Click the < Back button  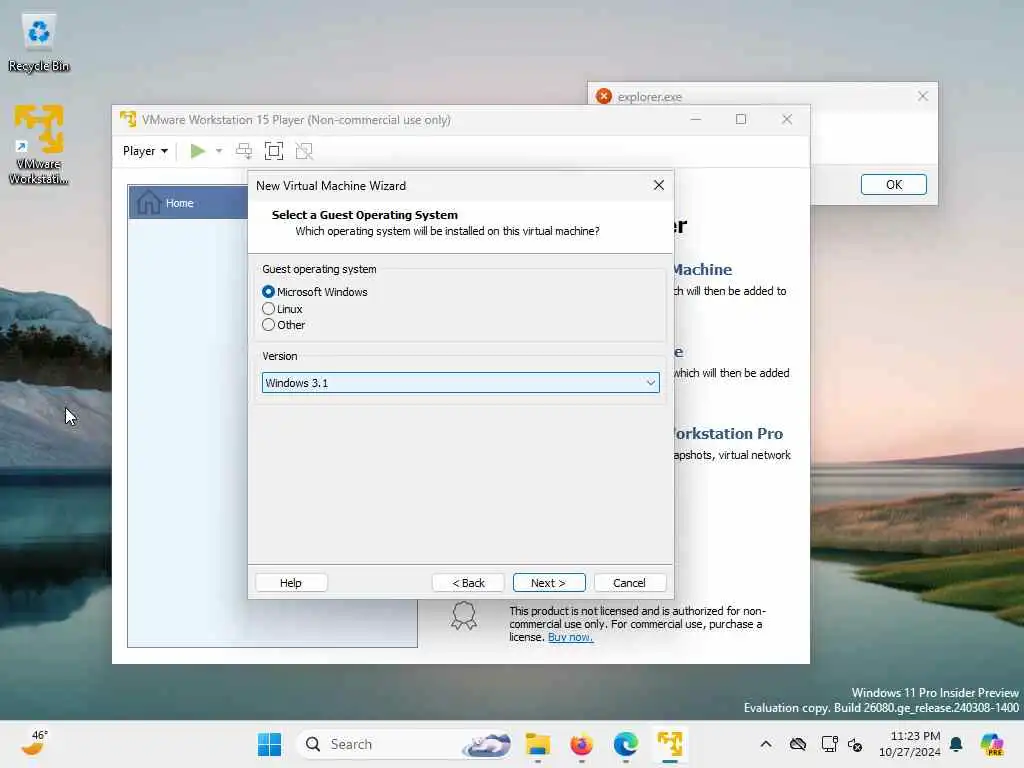[468, 583]
